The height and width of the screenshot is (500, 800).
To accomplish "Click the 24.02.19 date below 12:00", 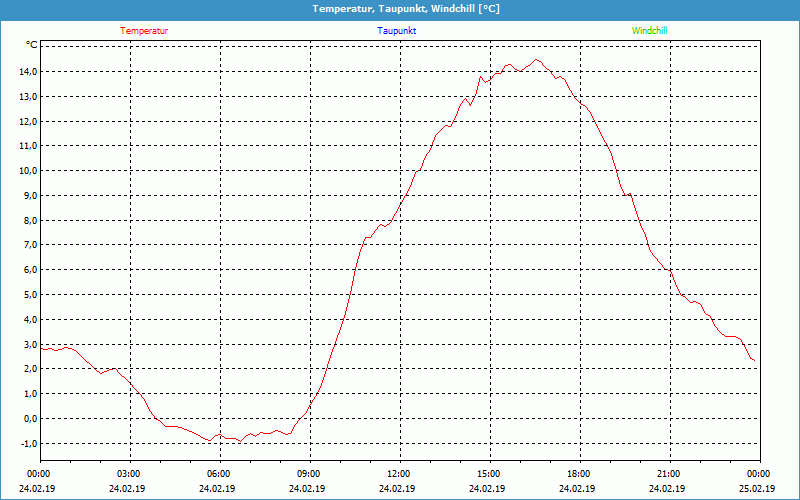I will 398,489.
